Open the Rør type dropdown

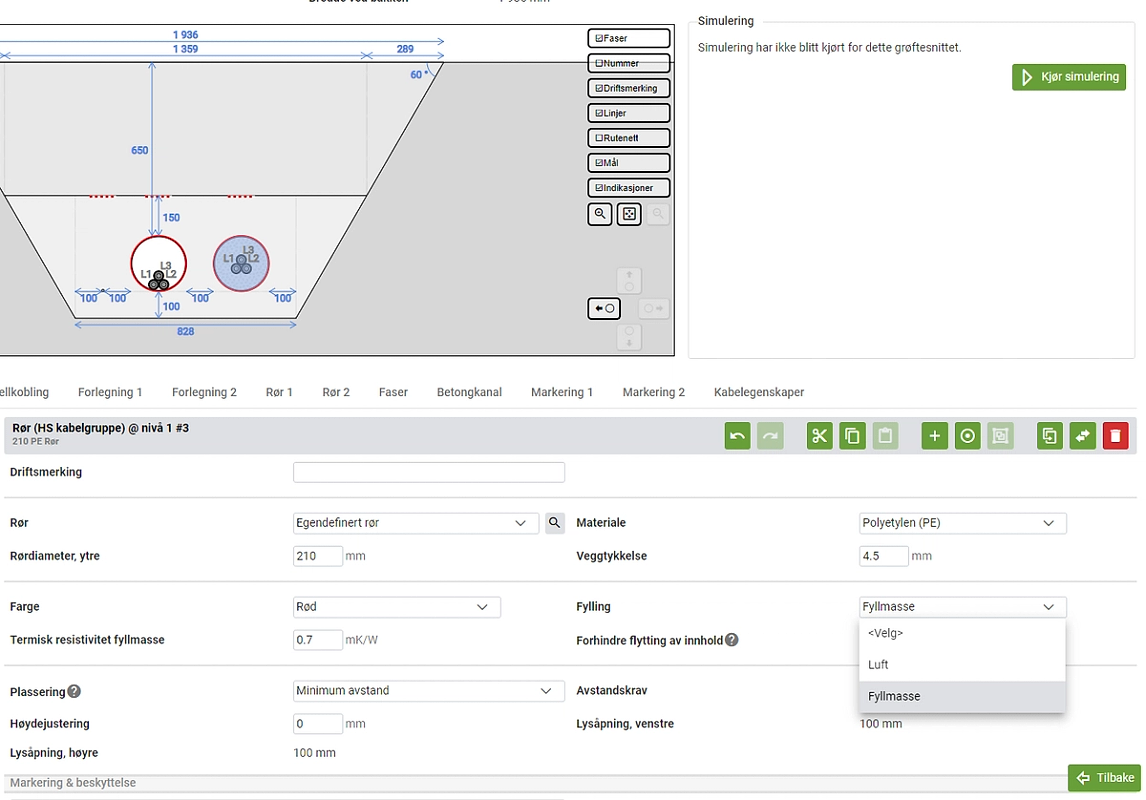pyautogui.click(x=416, y=522)
